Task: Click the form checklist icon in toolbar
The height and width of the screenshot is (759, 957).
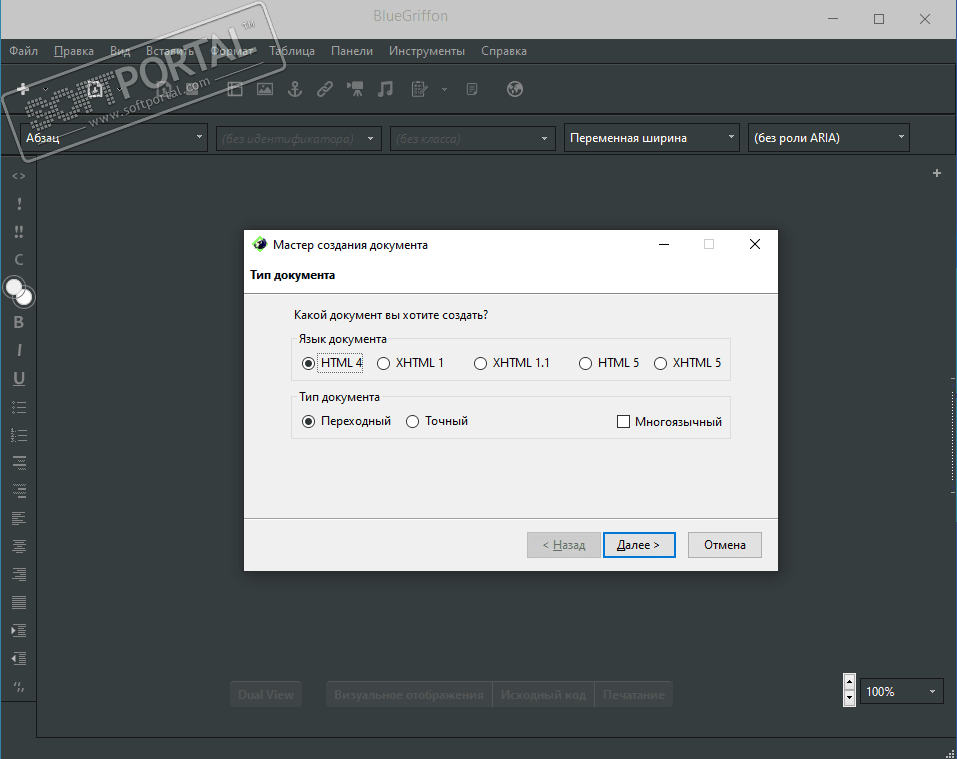Action: pos(419,89)
